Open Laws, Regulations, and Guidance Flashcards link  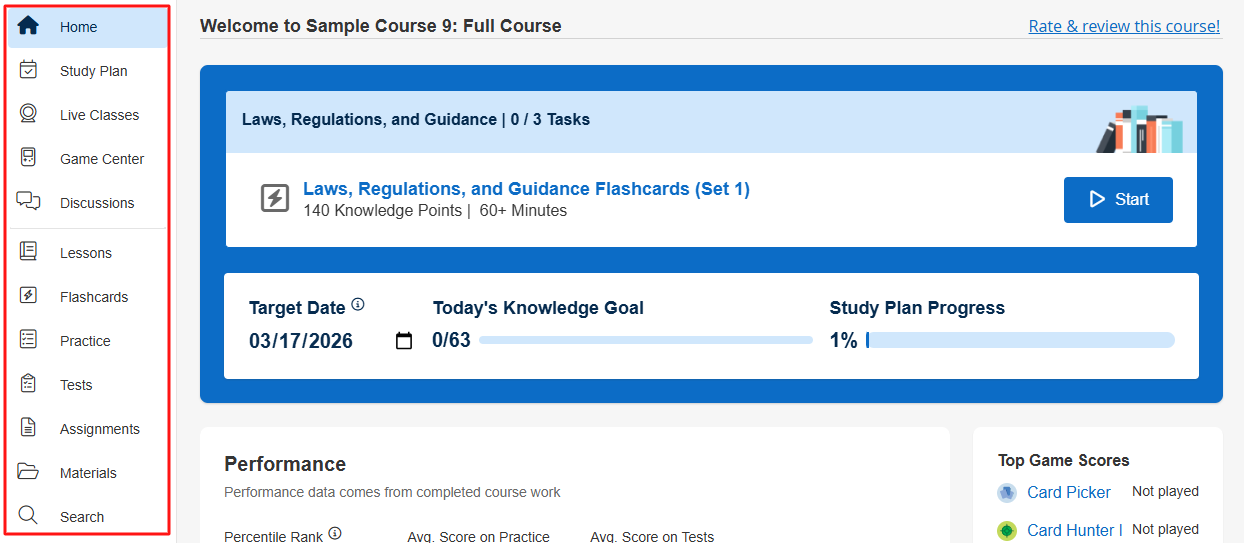(526, 189)
